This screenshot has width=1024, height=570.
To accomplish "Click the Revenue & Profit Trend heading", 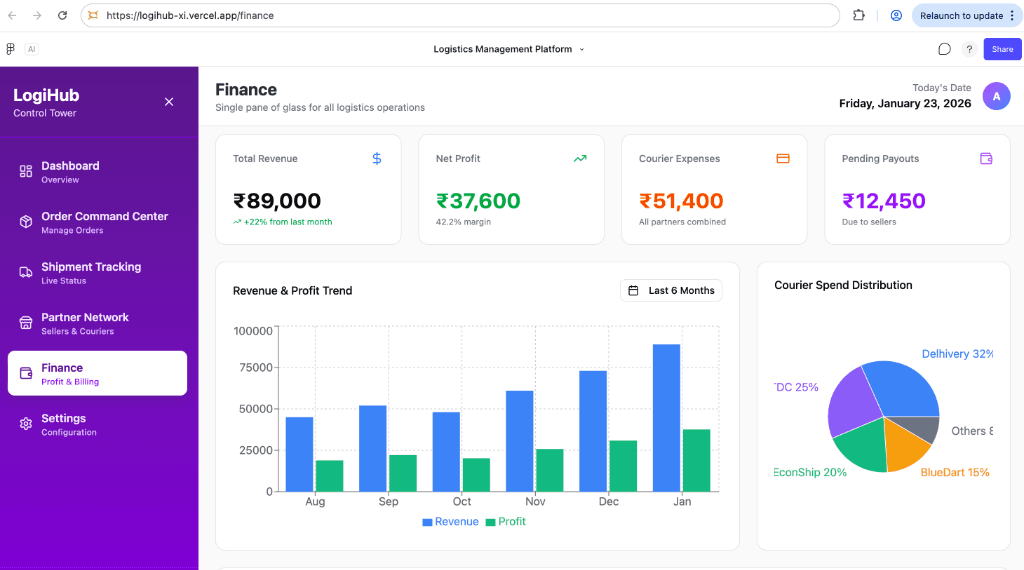I will click(293, 291).
